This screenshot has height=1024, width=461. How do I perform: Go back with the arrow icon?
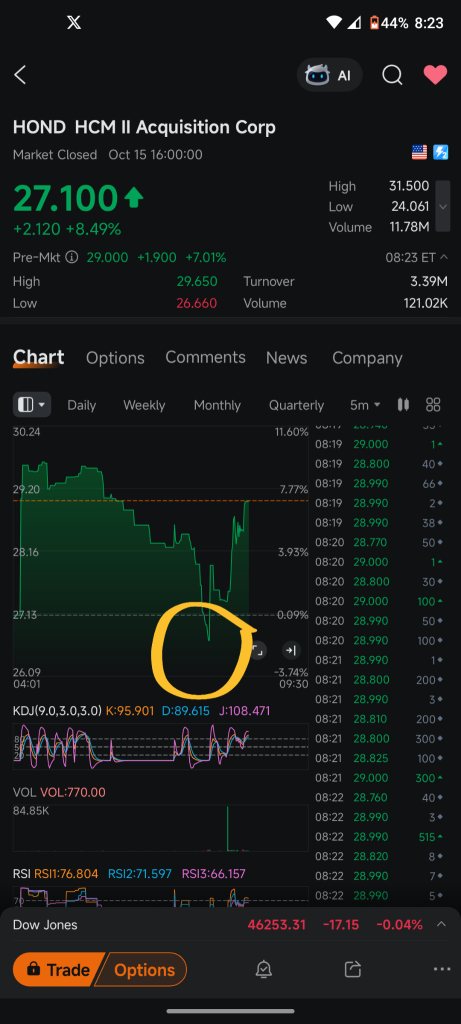pyautogui.click(x=20, y=75)
